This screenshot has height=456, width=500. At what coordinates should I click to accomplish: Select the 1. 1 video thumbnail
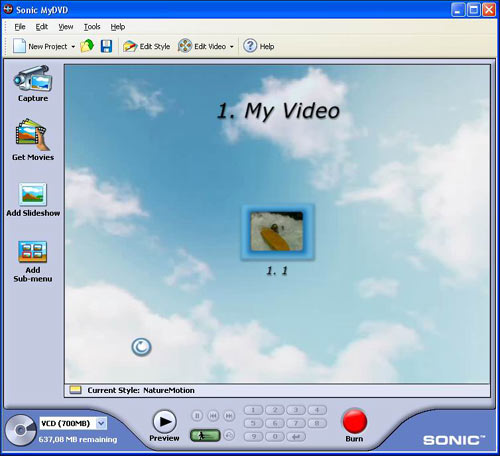point(277,232)
